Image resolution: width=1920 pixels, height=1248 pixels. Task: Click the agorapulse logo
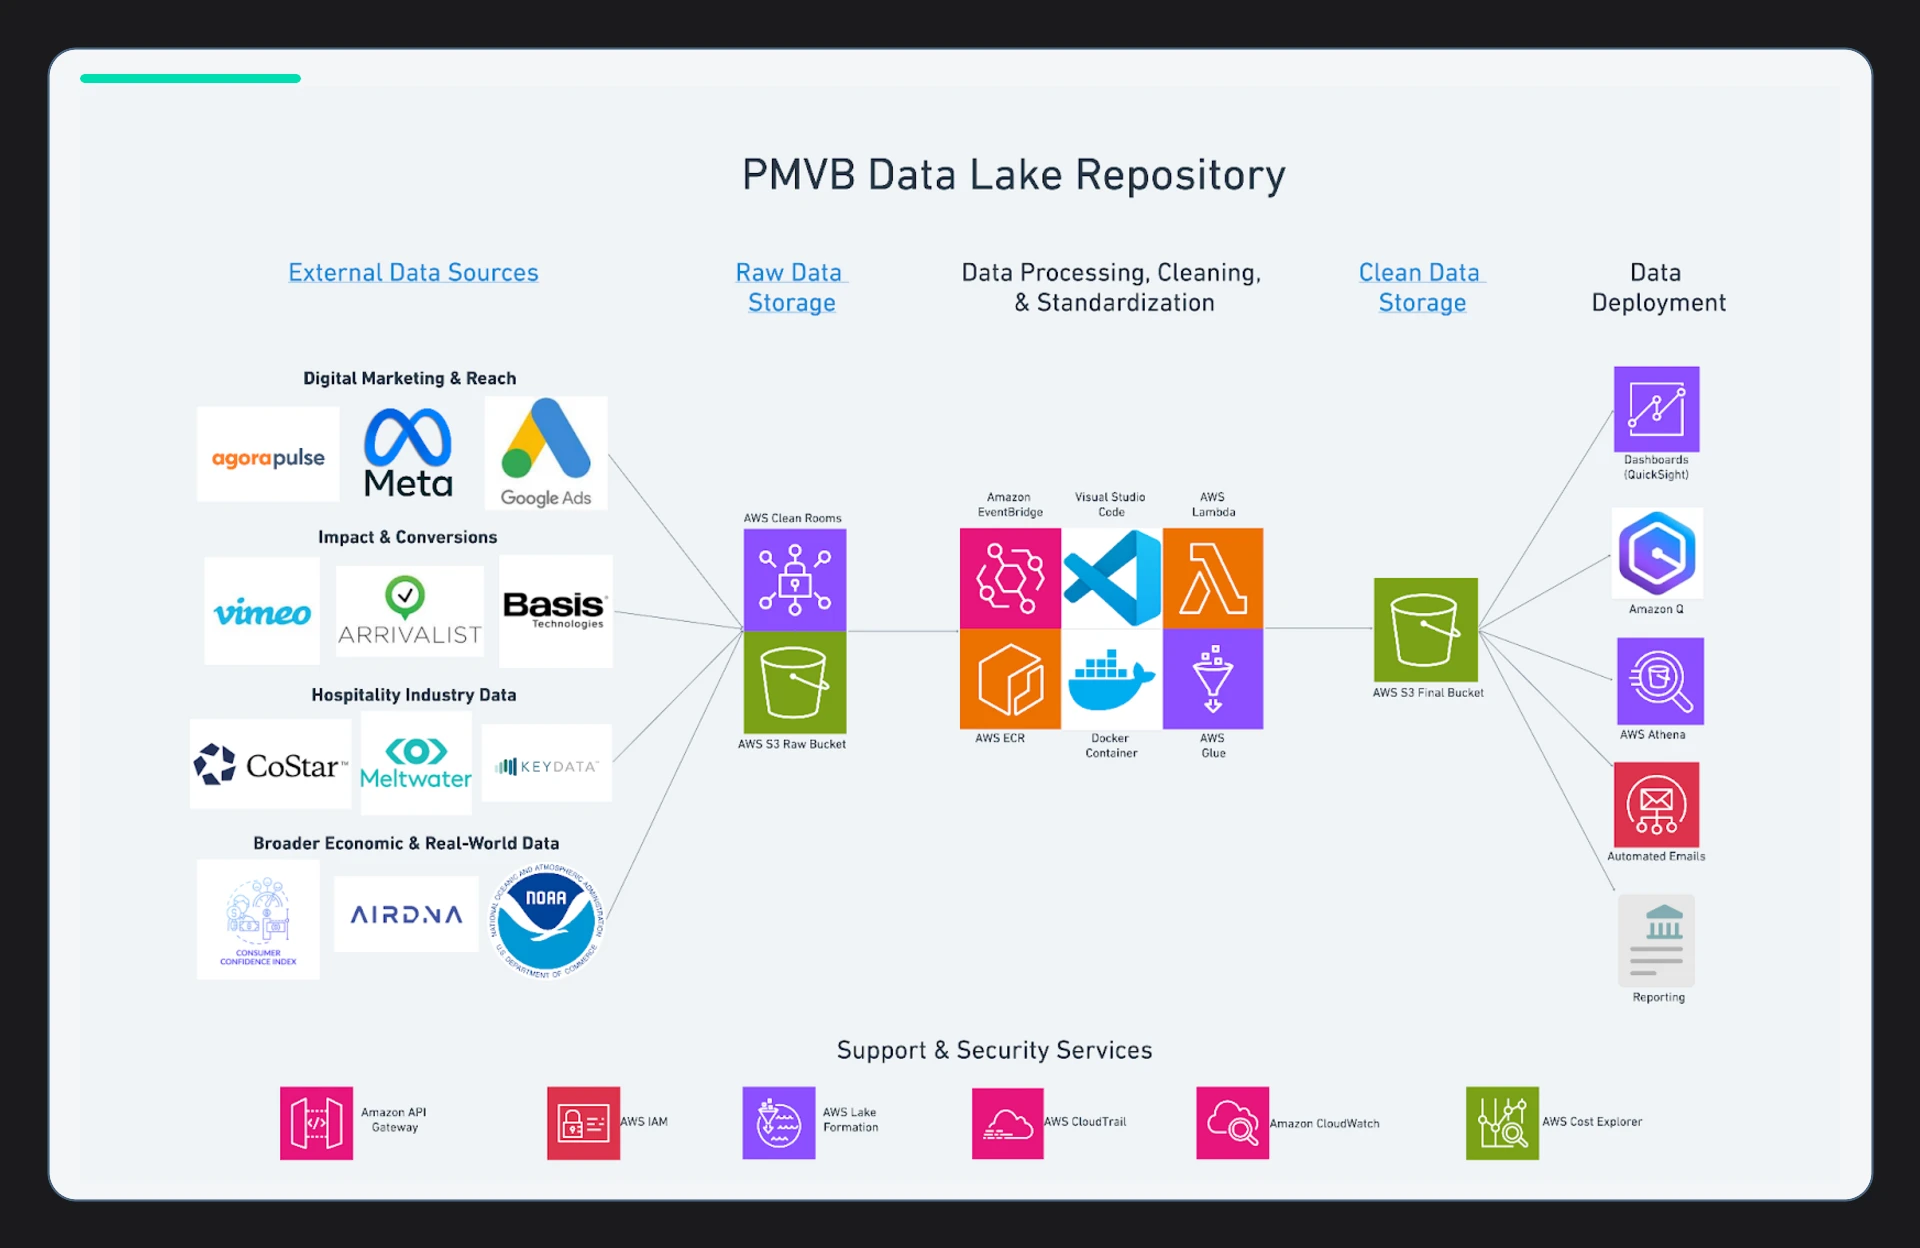click(268, 454)
